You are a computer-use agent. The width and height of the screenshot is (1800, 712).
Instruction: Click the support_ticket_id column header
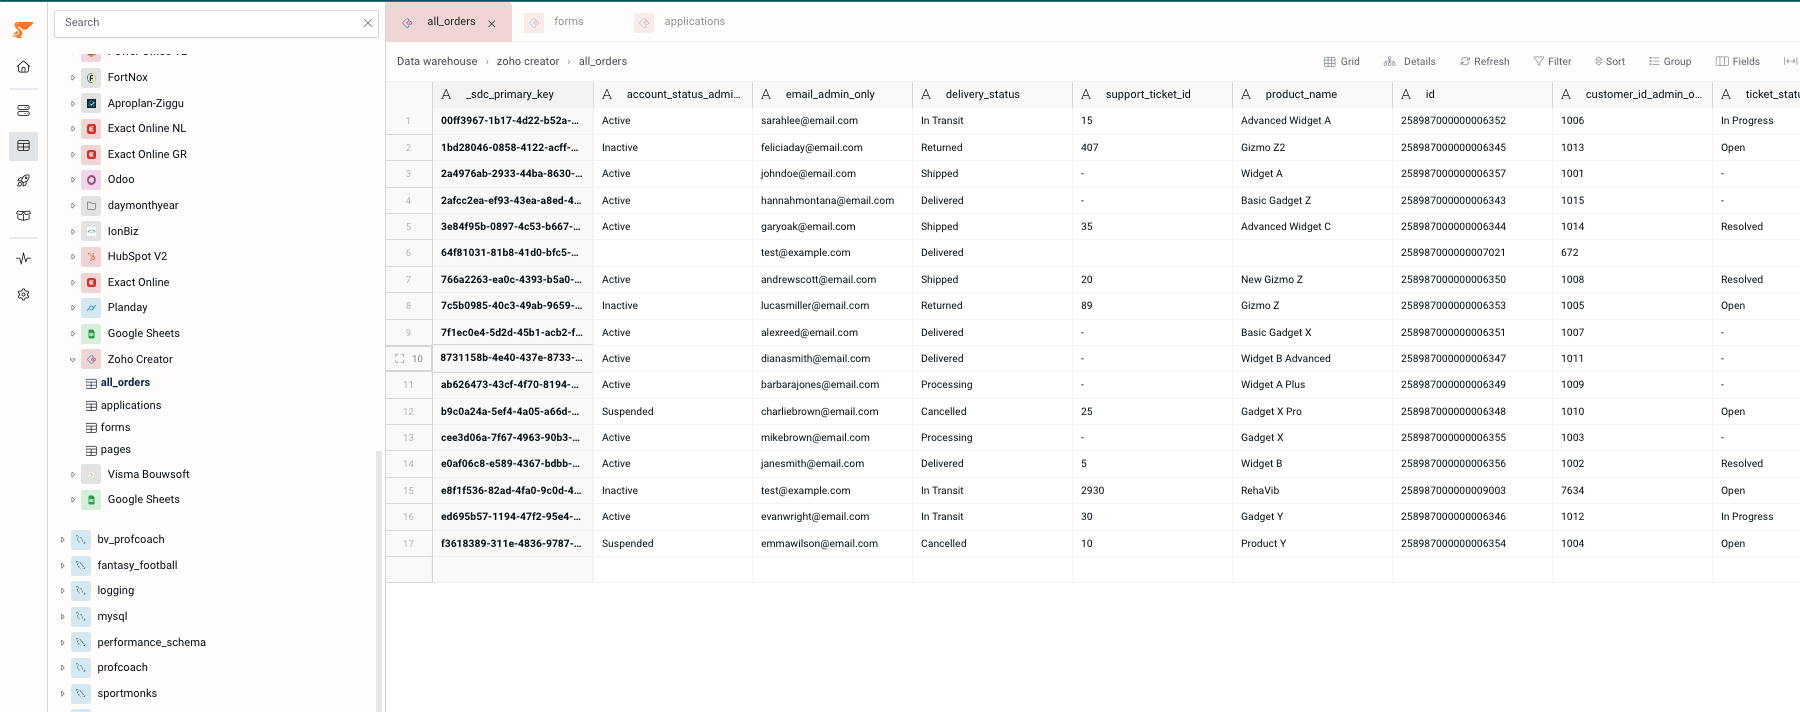(x=1152, y=94)
